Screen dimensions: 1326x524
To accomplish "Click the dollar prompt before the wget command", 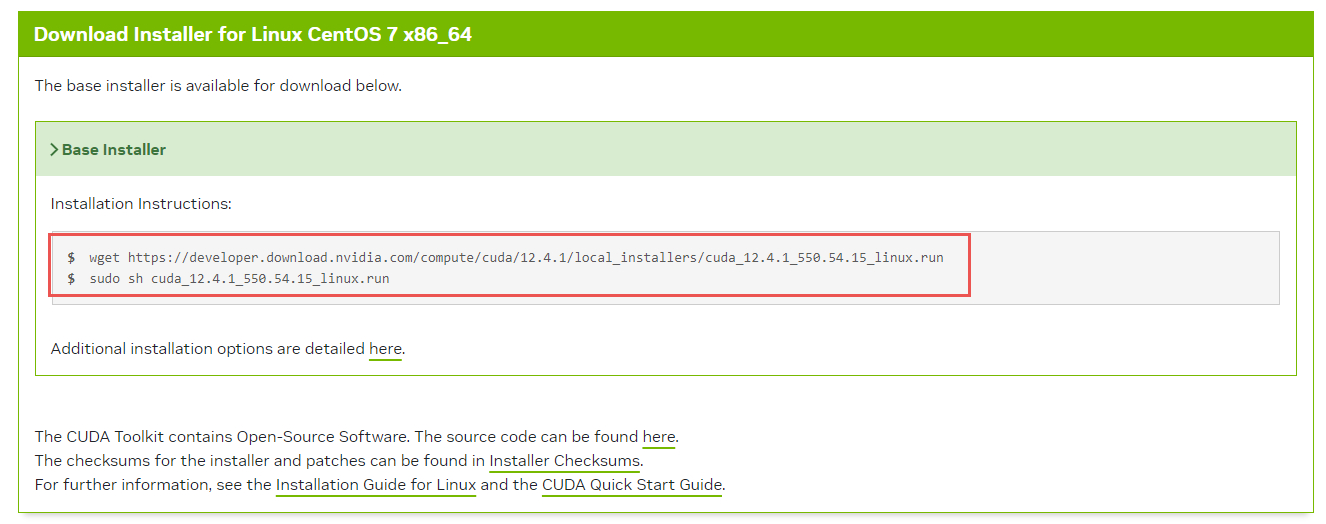I will 71,258.
